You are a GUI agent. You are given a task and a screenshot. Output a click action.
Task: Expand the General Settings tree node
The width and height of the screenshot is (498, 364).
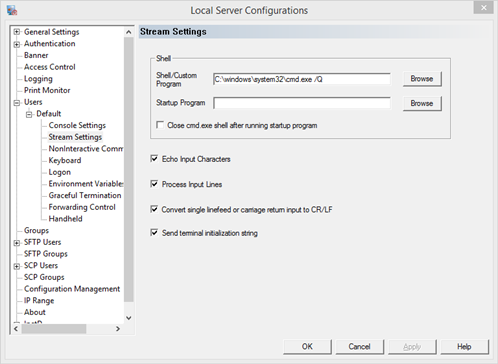pyautogui.click(x=16, y=32)
